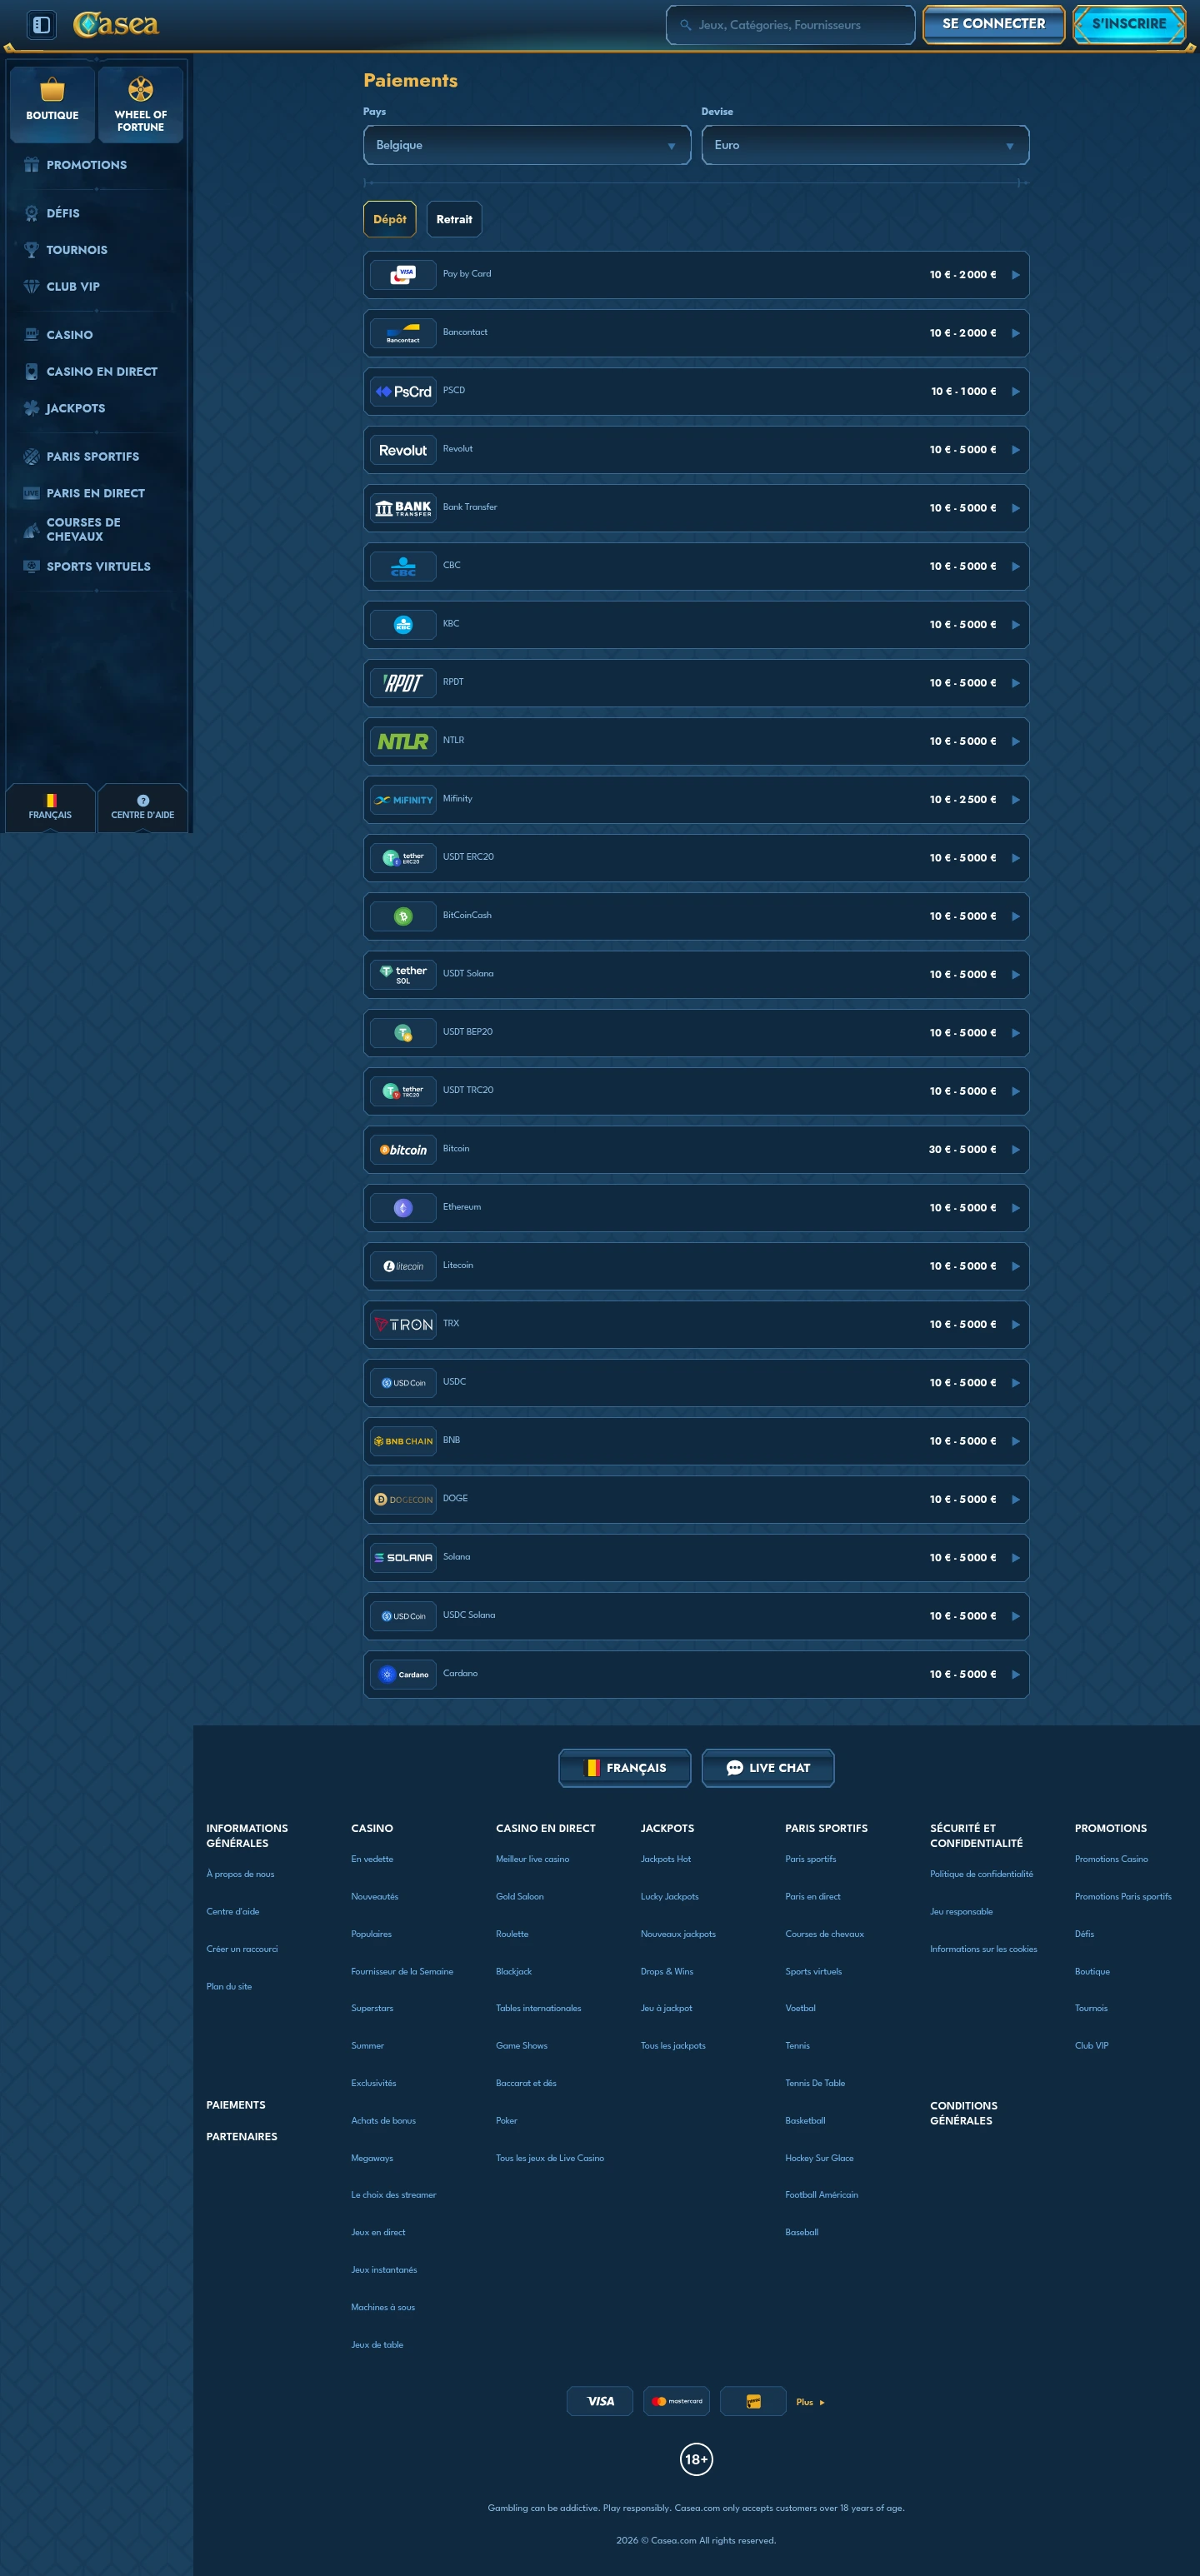Expand the USDC Solana row arrow
This screenshot has width=1200, height=2576.
tap(1015, 1616)
